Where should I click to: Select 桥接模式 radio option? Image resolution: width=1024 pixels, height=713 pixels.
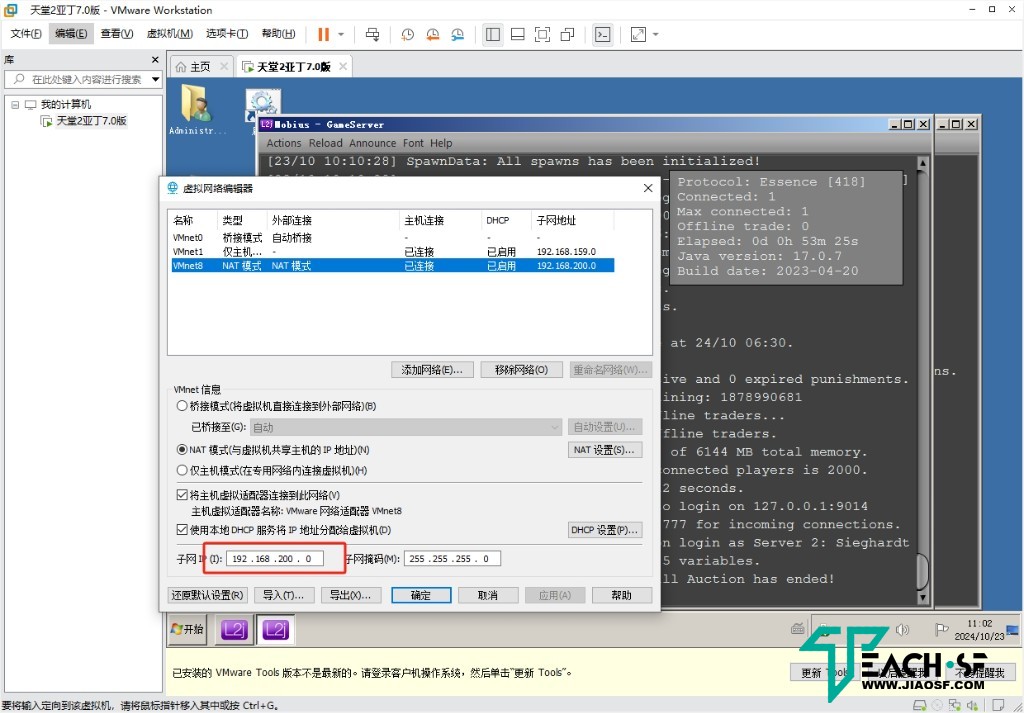(x=182, y=406)
